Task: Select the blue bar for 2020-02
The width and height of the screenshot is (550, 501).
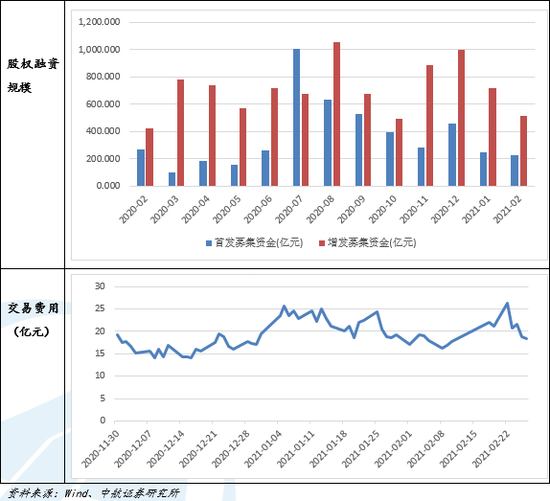Action: coord(141,168)
